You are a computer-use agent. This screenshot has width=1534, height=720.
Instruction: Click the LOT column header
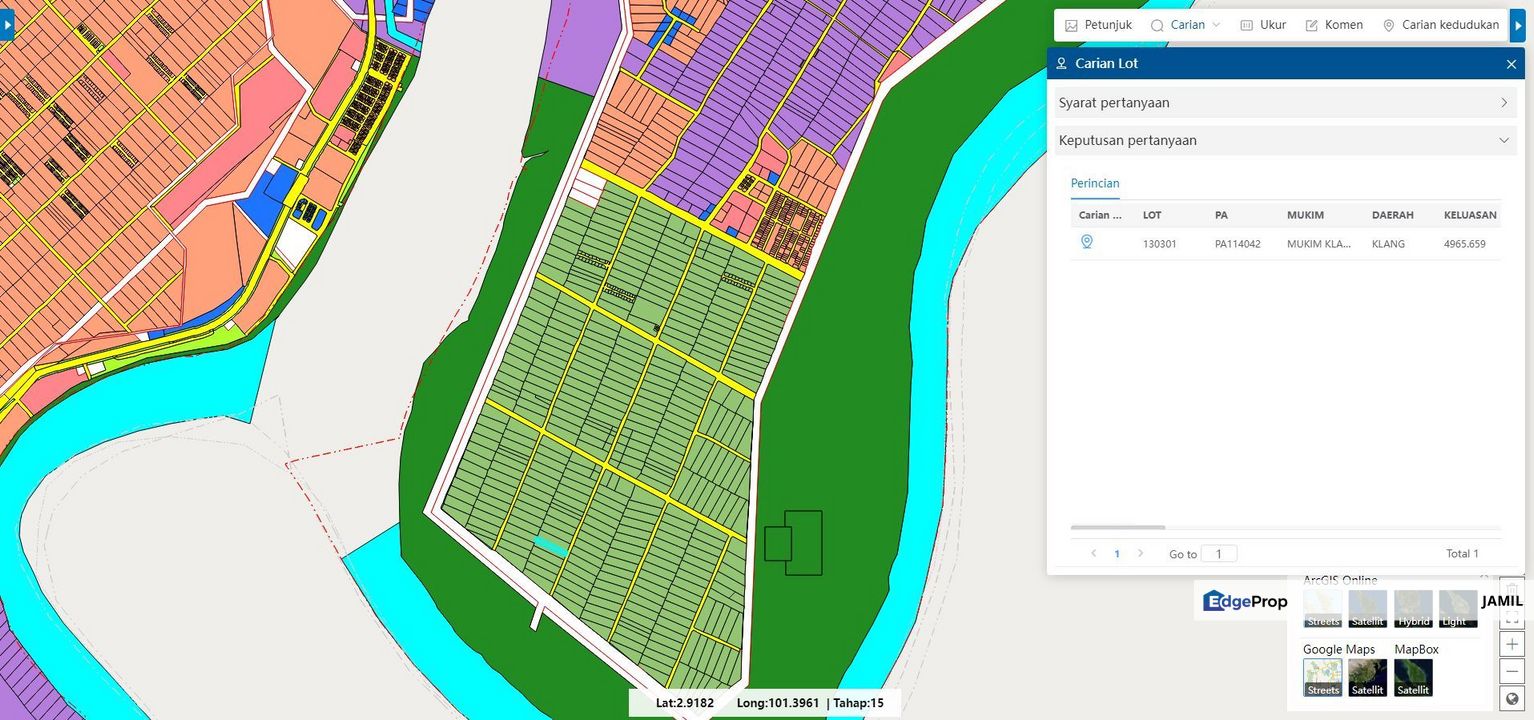1152,215
